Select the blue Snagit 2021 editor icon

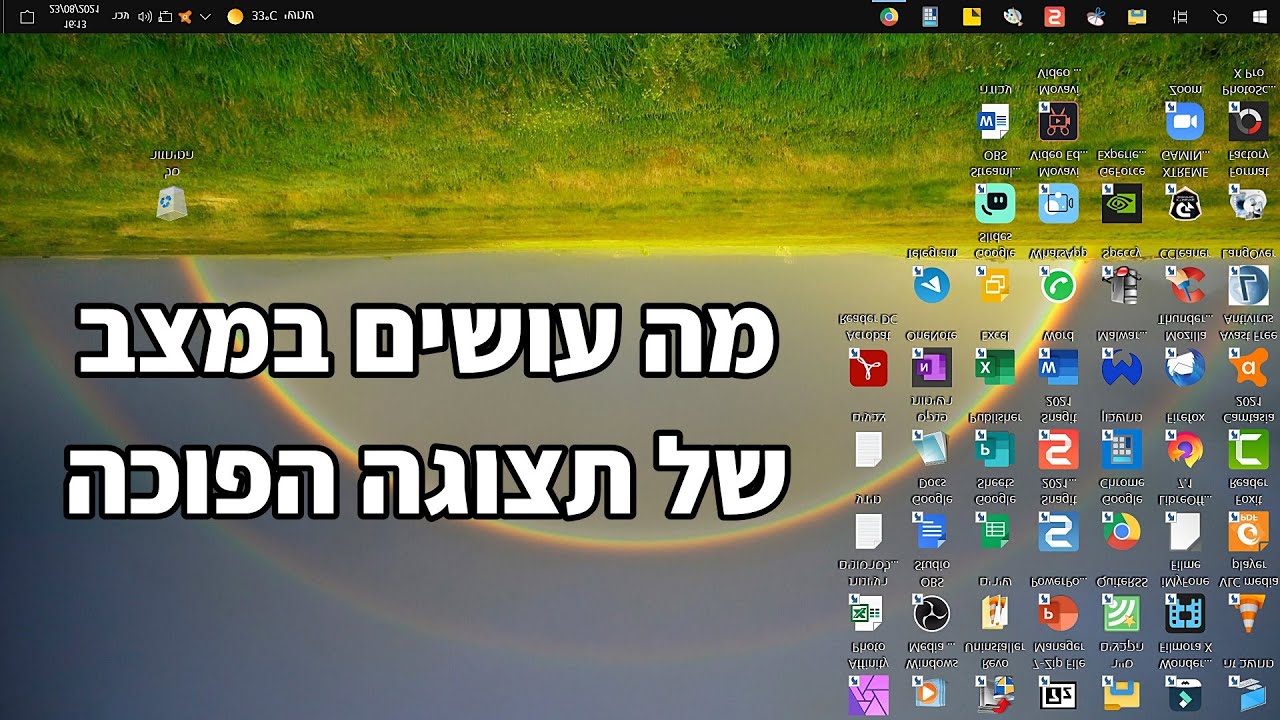point(1058,531)
